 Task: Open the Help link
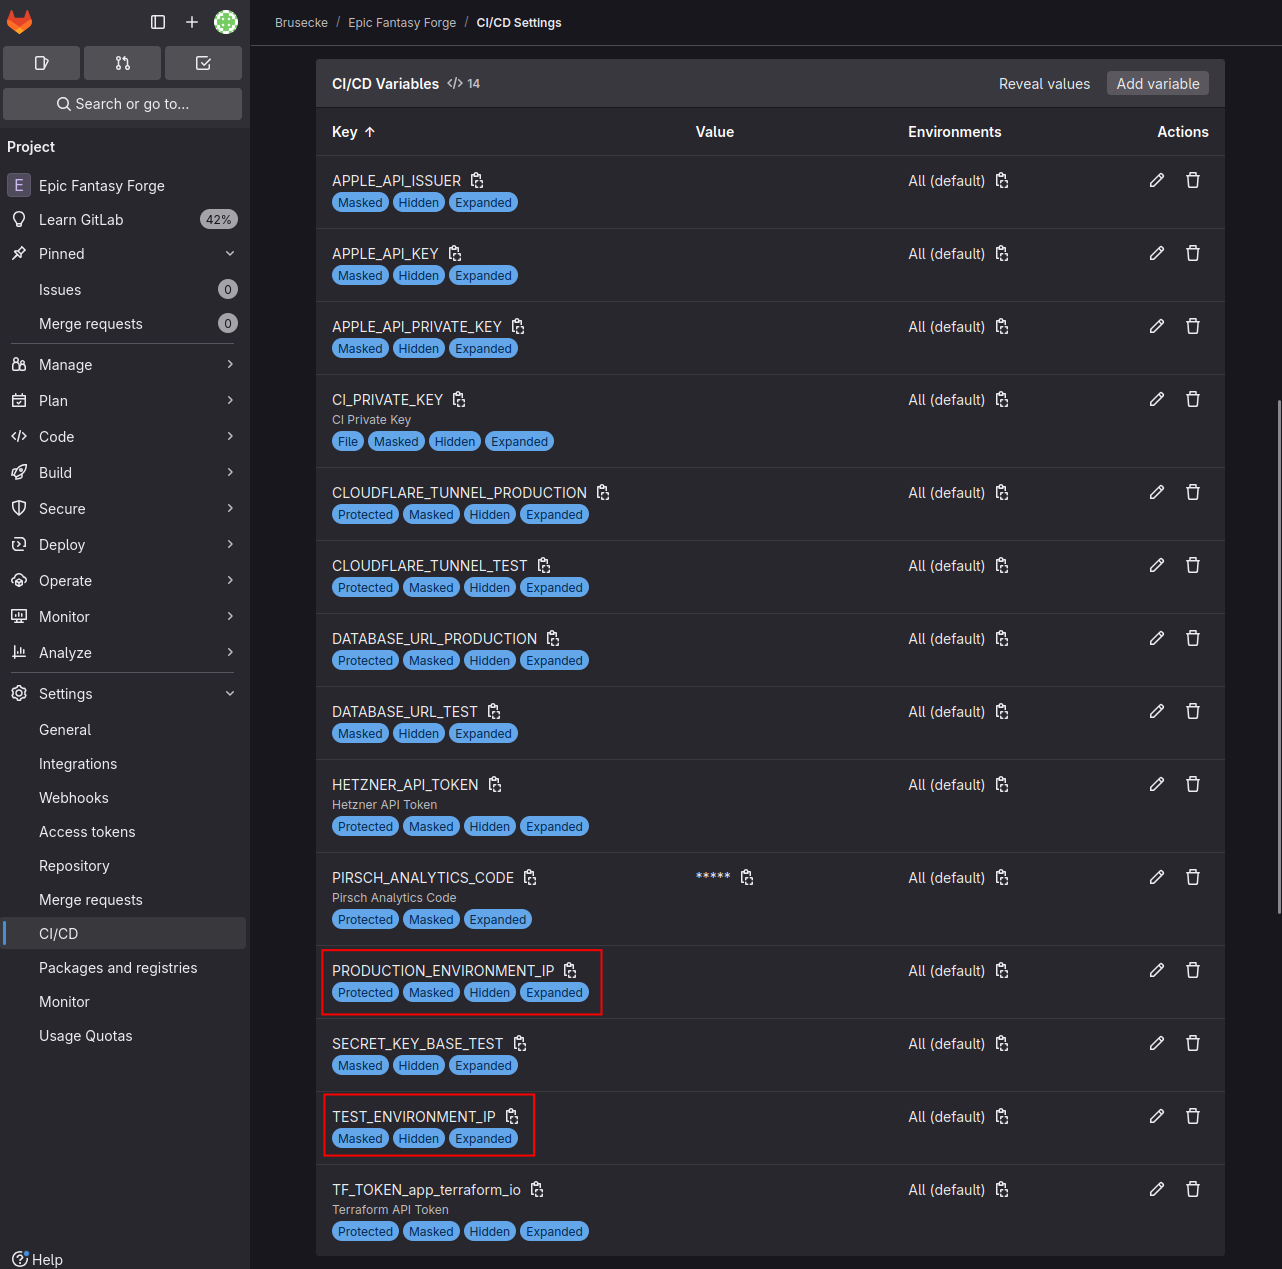(38, 1259)
